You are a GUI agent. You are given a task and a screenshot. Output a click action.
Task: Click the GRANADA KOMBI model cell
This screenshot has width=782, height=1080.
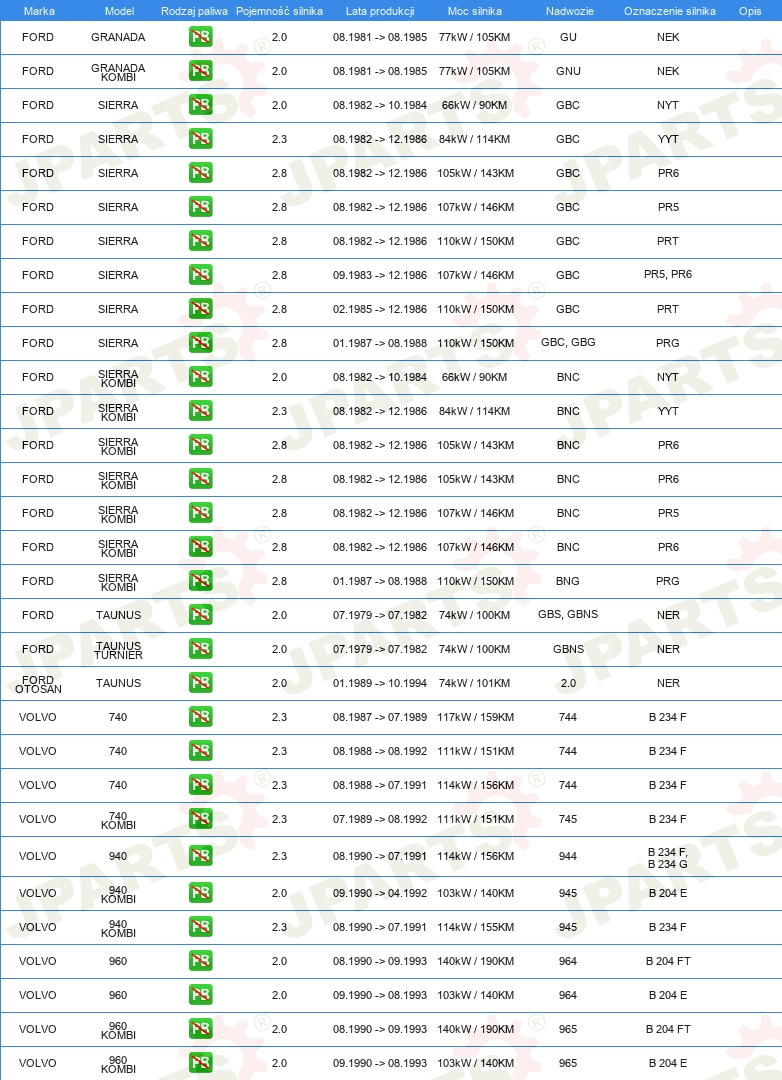click(119, 72)
